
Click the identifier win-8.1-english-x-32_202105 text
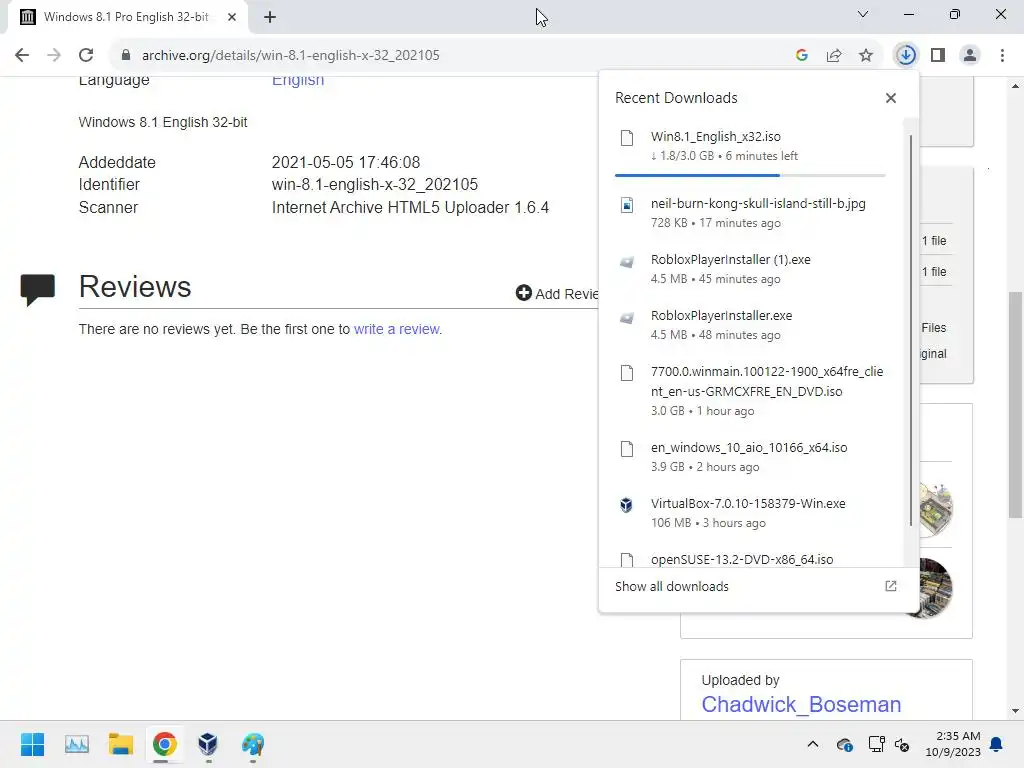tap(375, 185)
